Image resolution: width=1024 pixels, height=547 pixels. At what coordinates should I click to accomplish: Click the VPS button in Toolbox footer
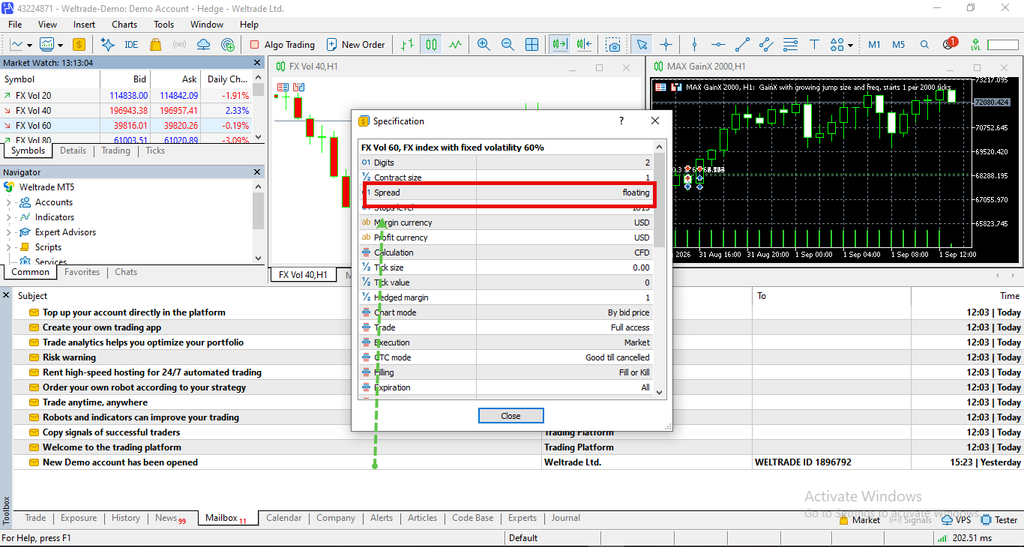957,520
